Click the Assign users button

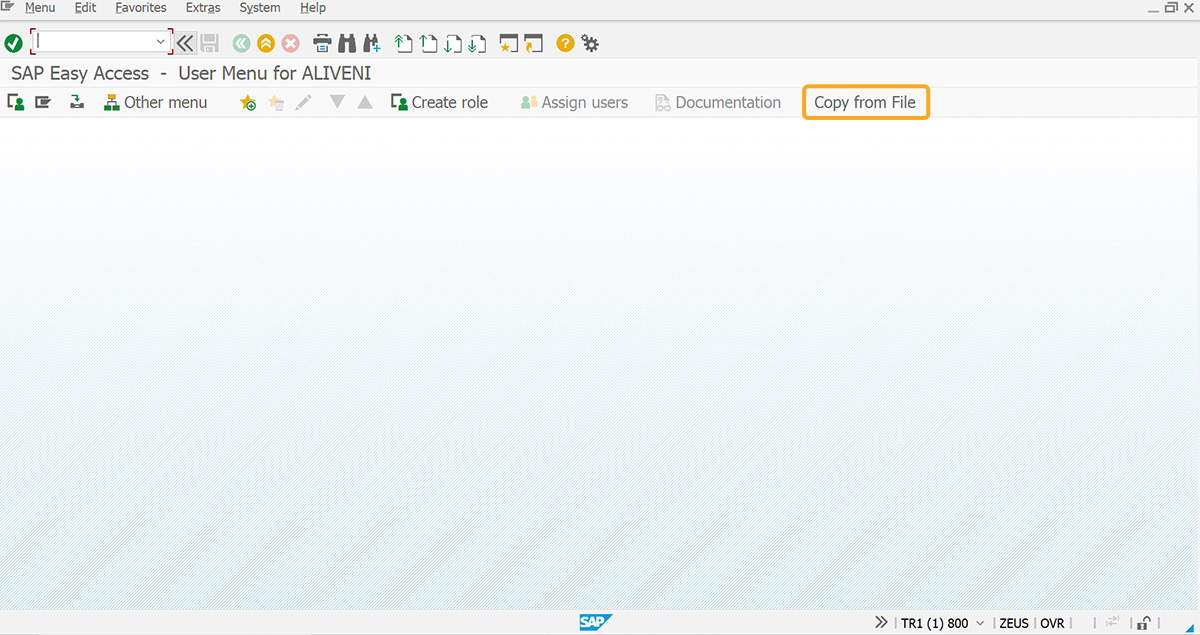tap(574, 102)
